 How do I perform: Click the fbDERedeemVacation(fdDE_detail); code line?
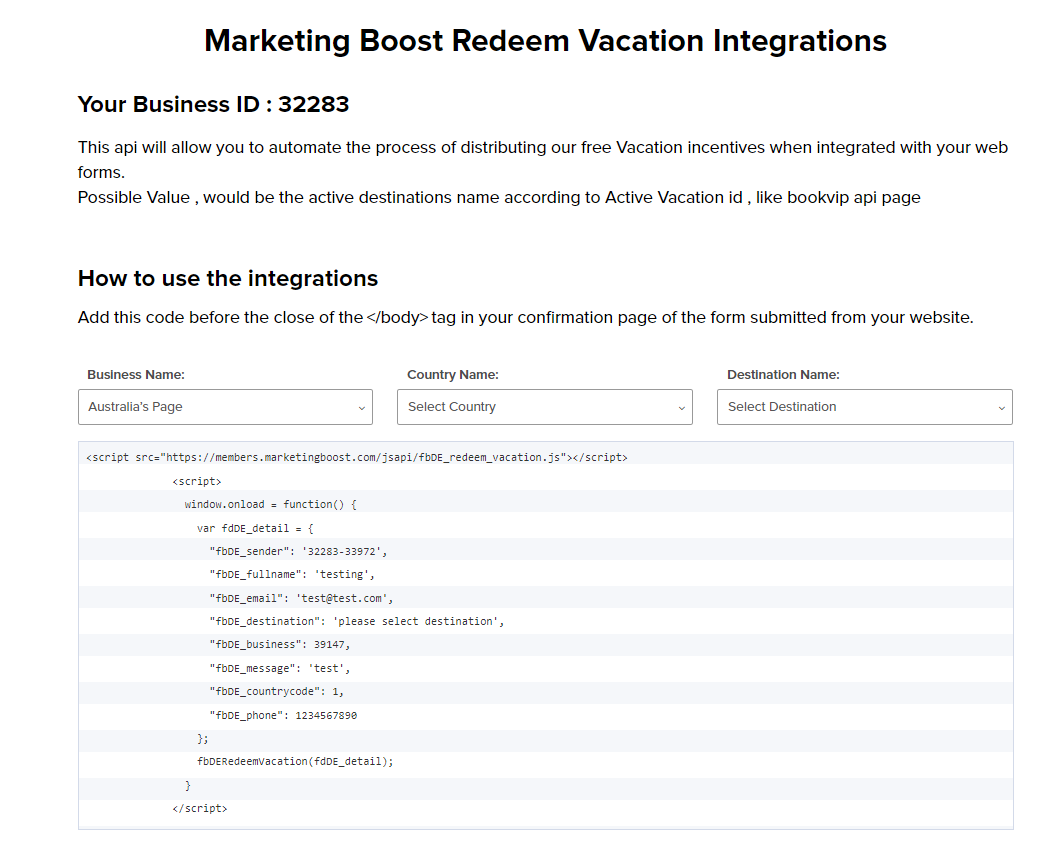click(x=295, y=762)
